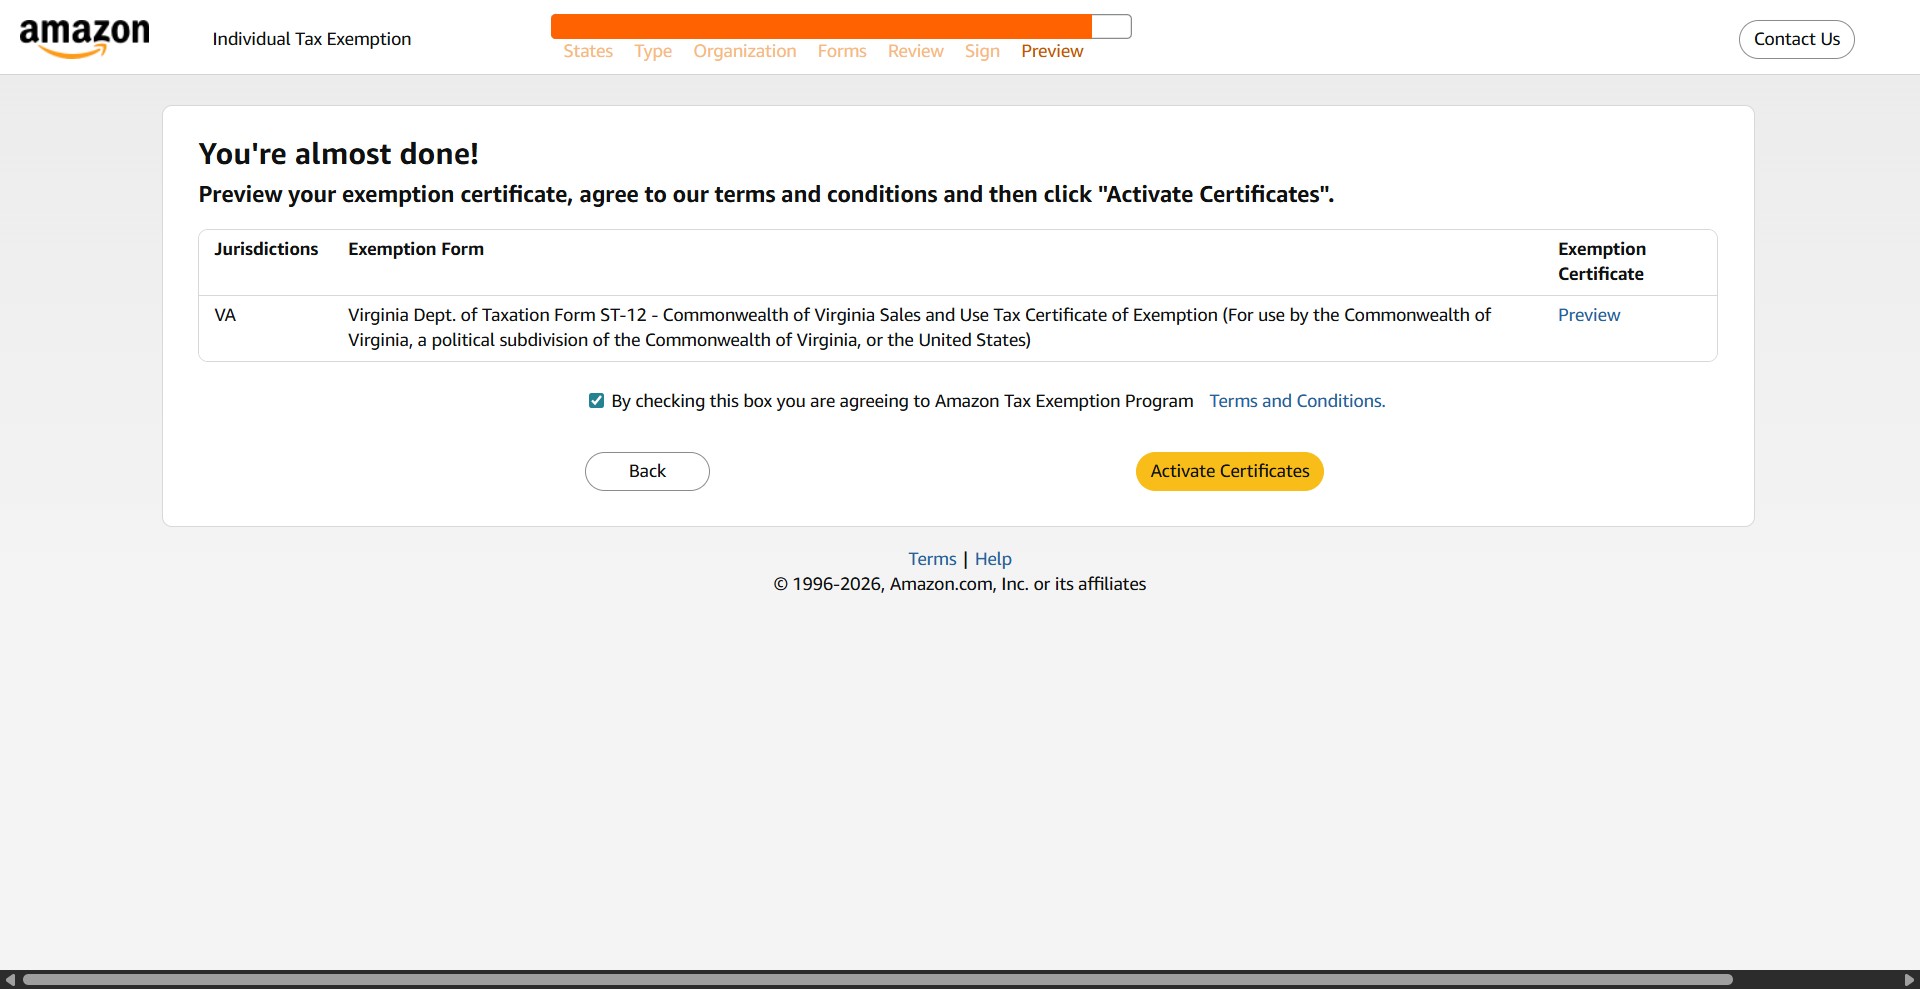1920x989 pixels.
Task: Go to the Organization step
Action: (x=744, y=51)
